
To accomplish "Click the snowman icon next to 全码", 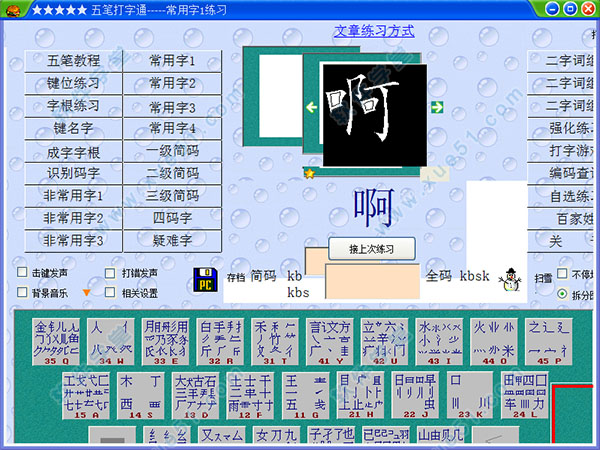I will tap(510, 280).
